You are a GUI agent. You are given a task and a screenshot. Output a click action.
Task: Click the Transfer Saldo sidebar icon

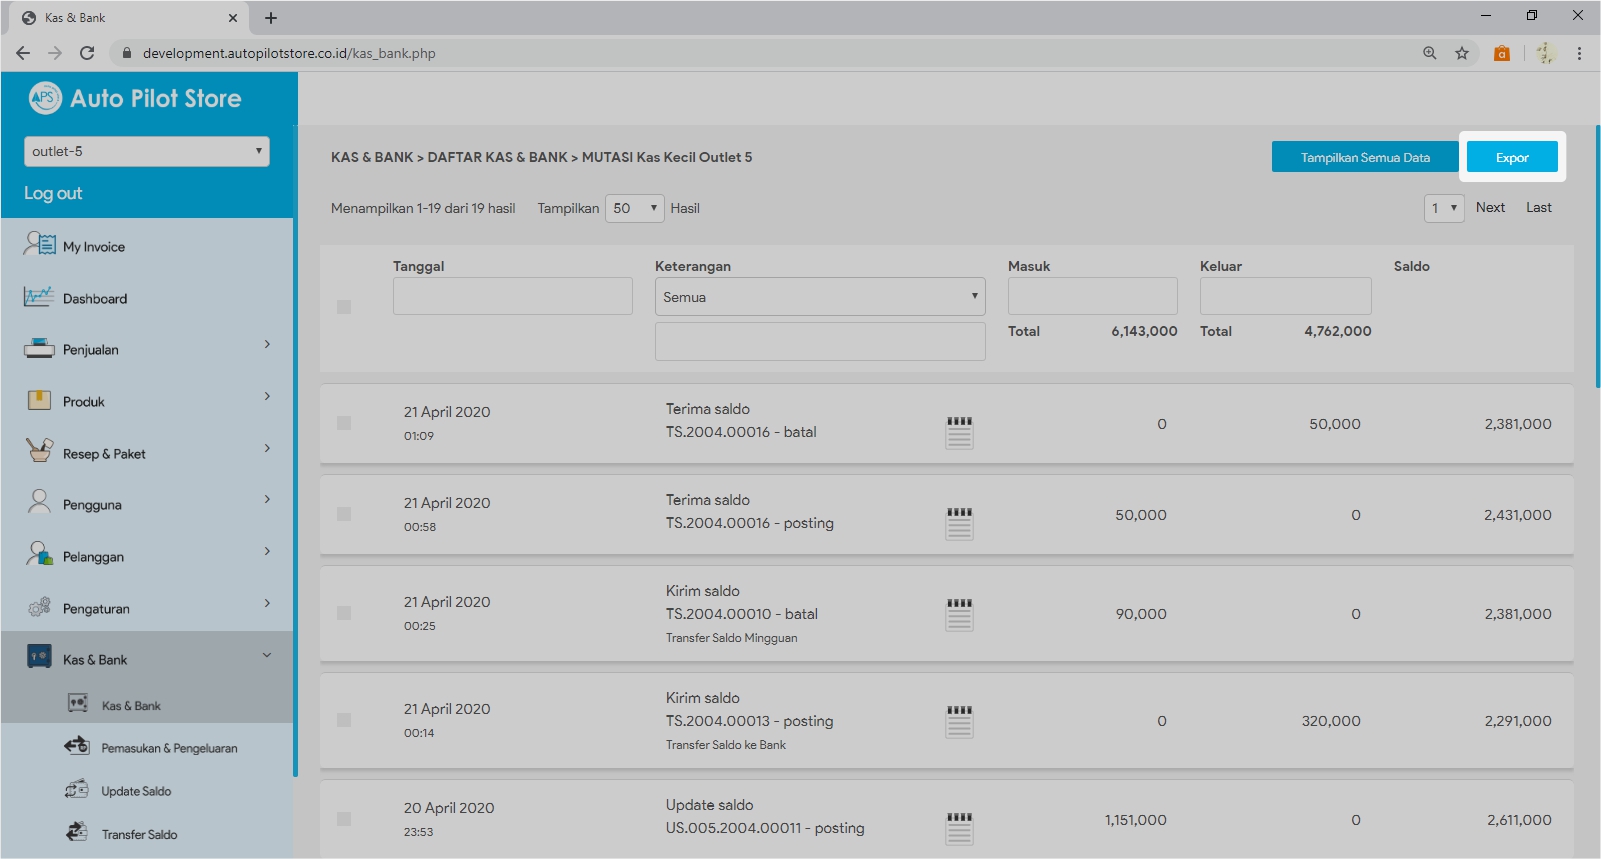(x=77, y=833)
